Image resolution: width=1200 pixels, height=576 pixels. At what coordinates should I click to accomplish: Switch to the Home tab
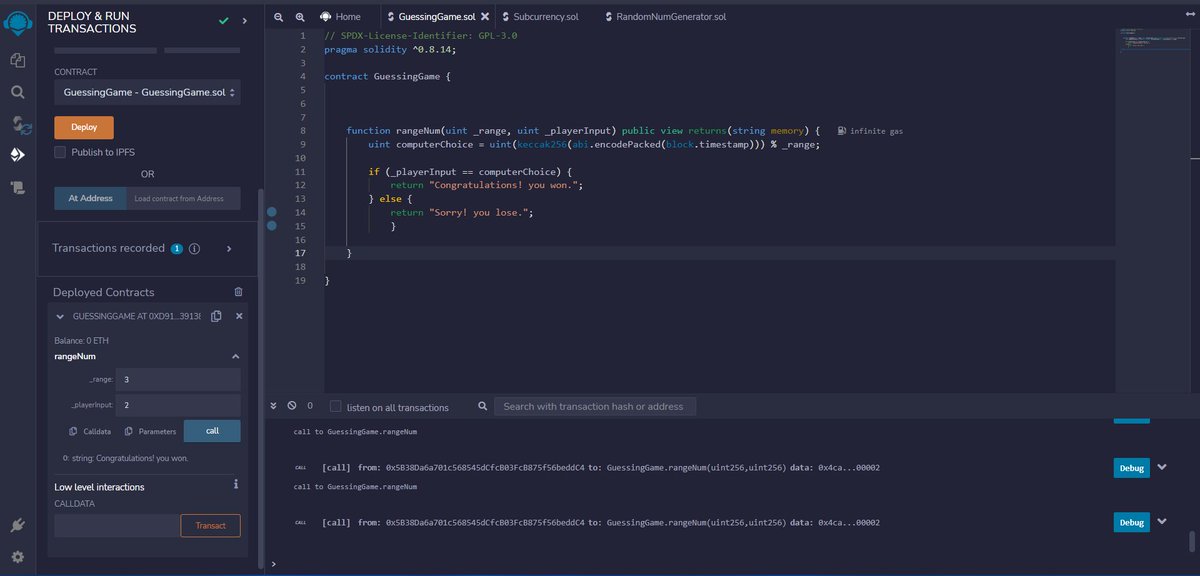tap(341, 17)
